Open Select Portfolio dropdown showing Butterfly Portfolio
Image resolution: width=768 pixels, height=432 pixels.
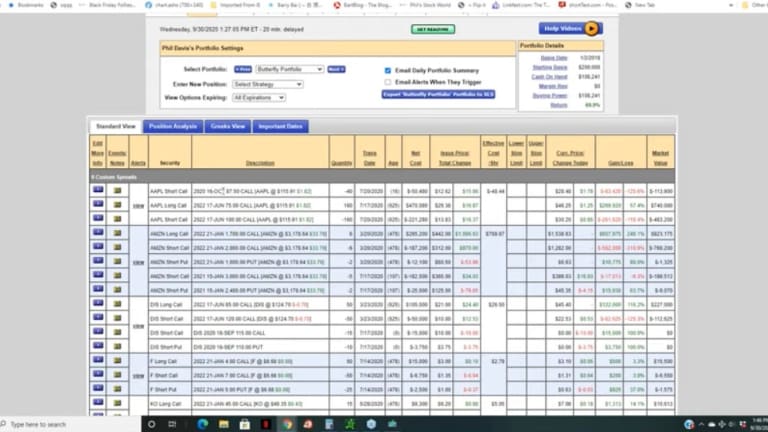(289, 69)
